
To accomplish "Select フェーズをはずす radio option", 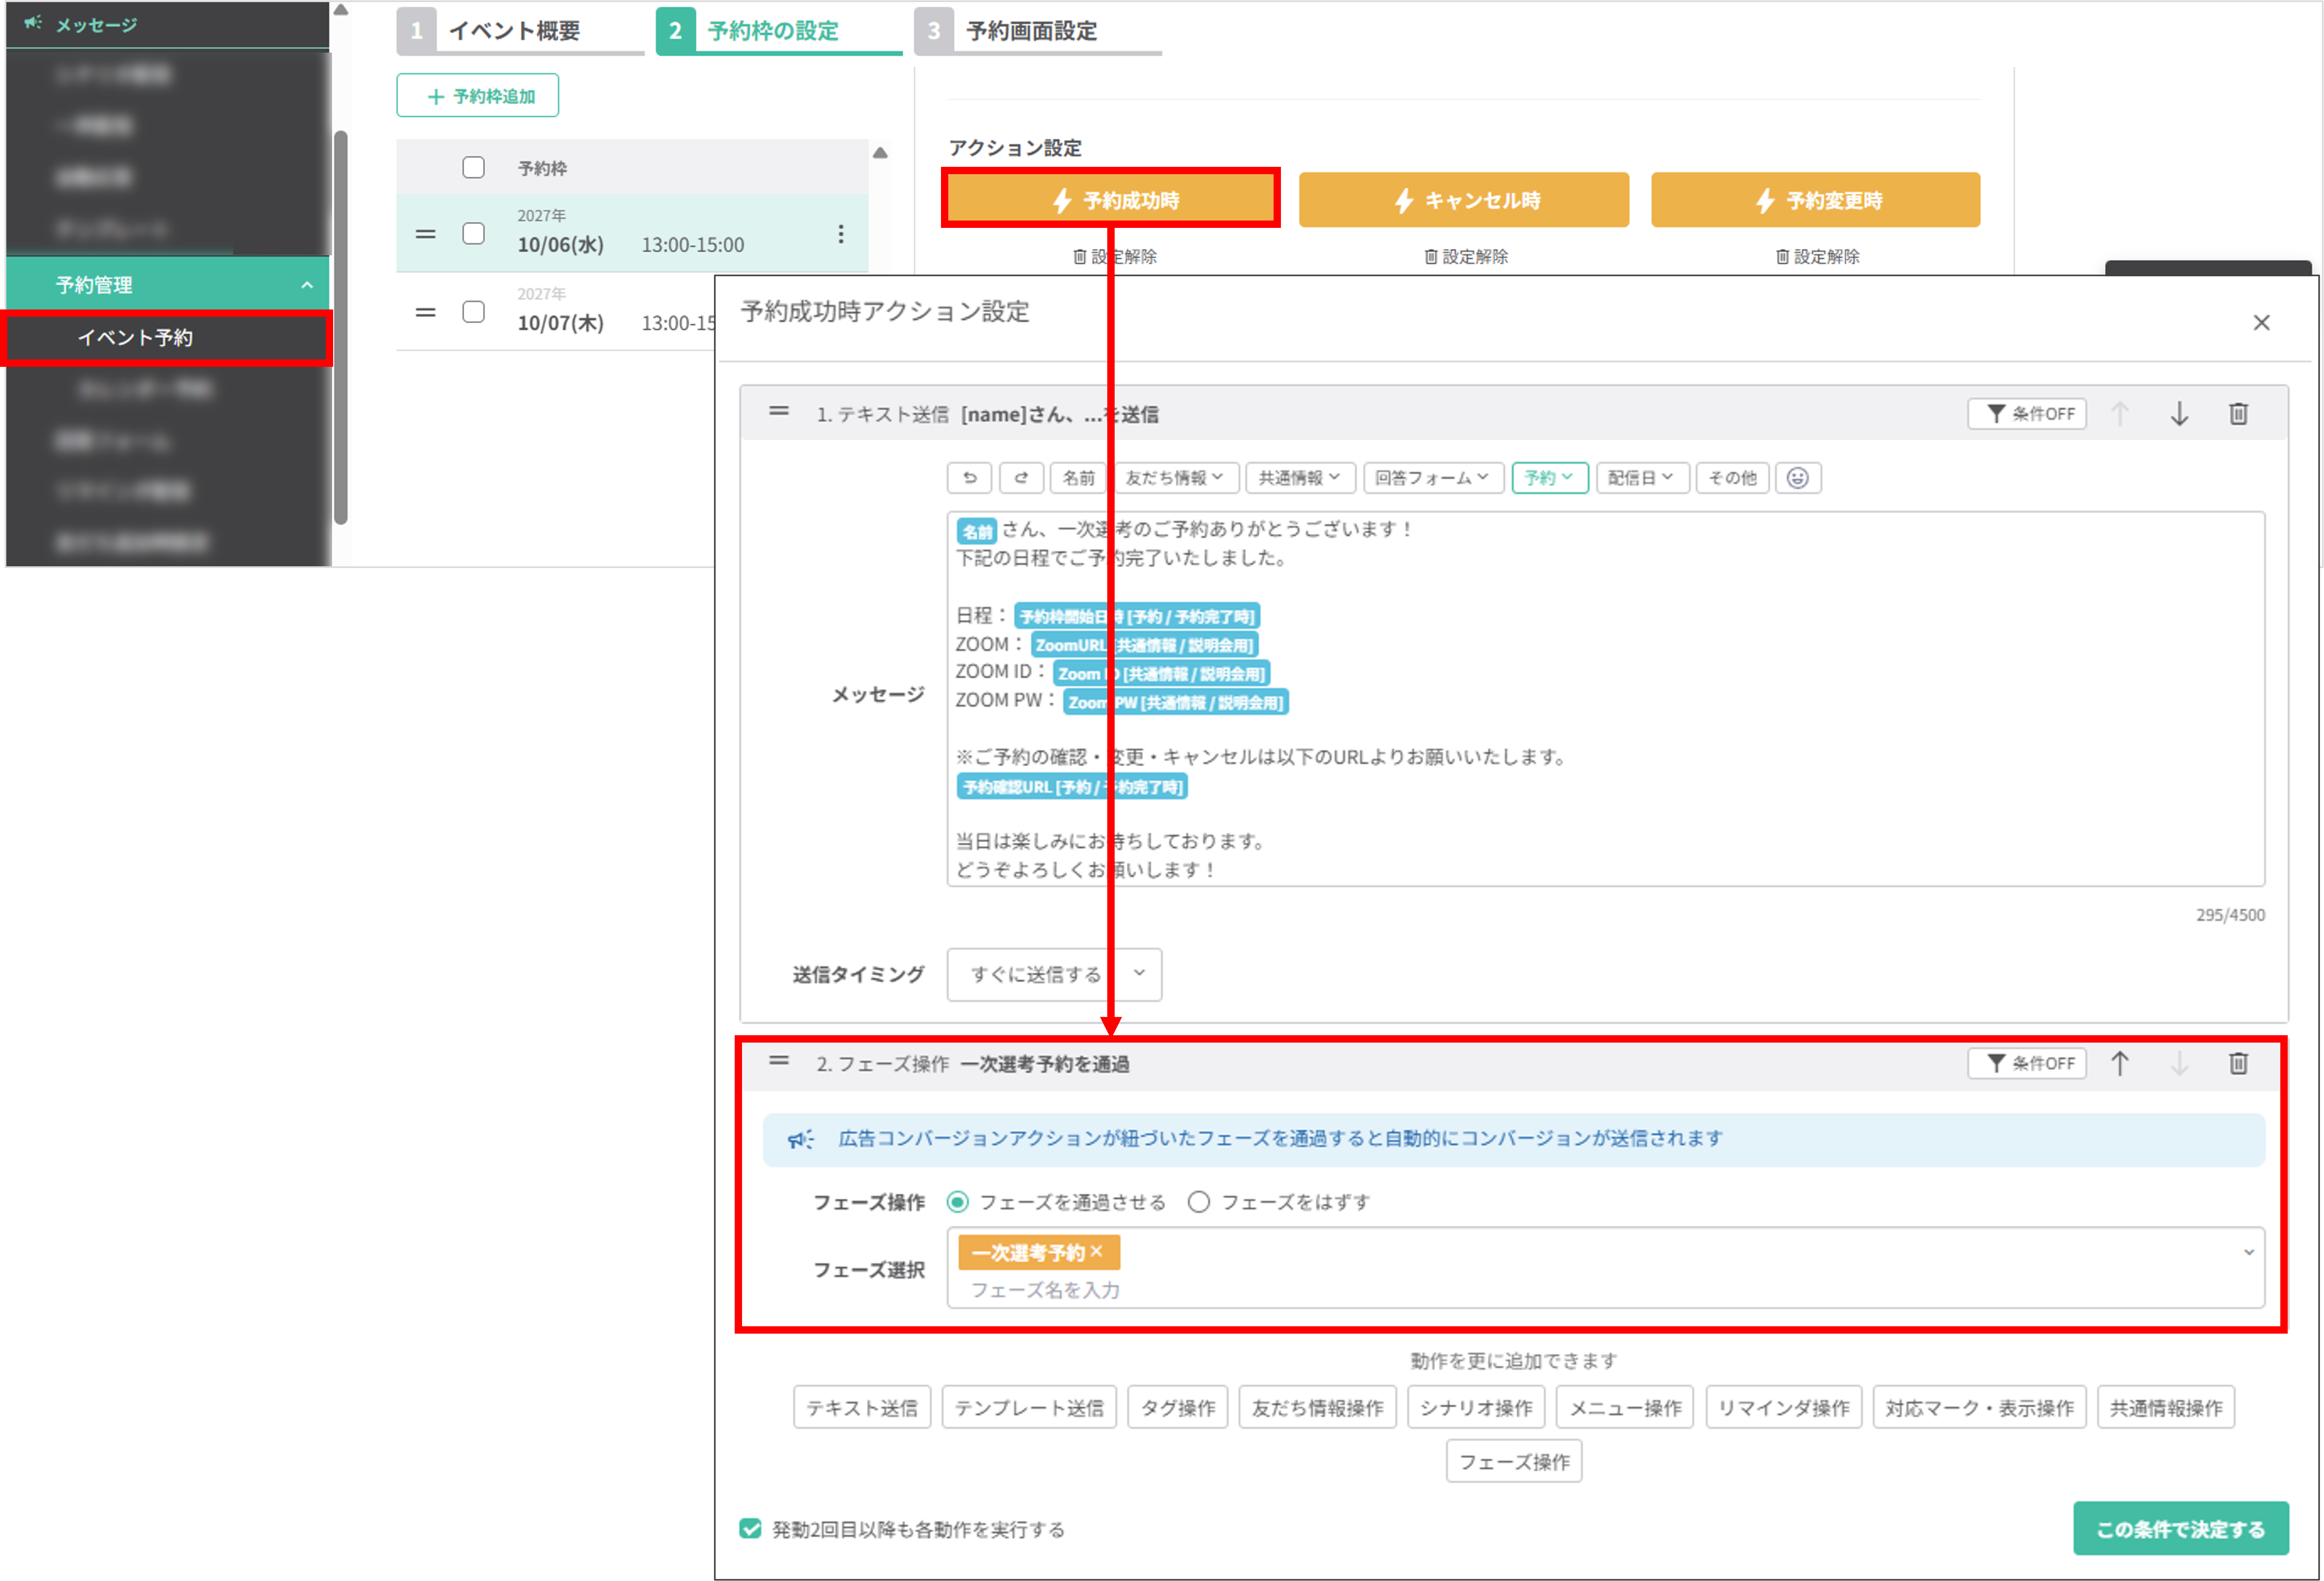I will 1198,1202.
